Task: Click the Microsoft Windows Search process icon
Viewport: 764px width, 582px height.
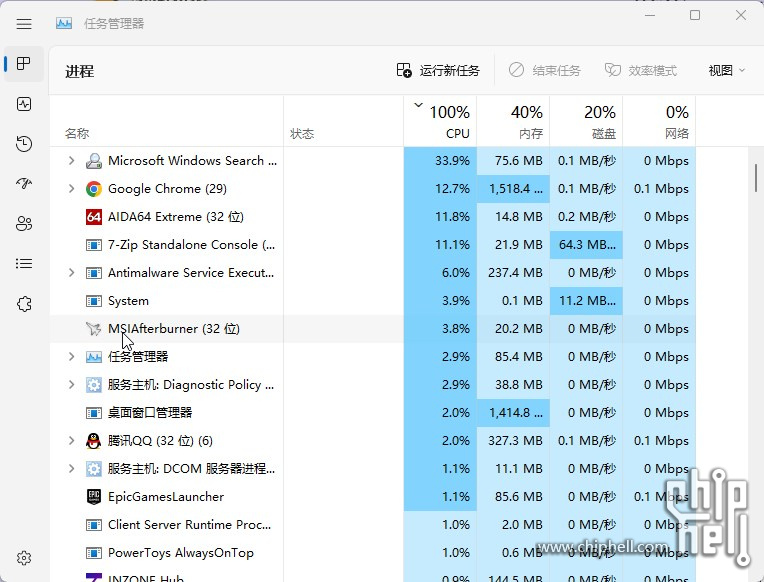Action: [94, 161]
